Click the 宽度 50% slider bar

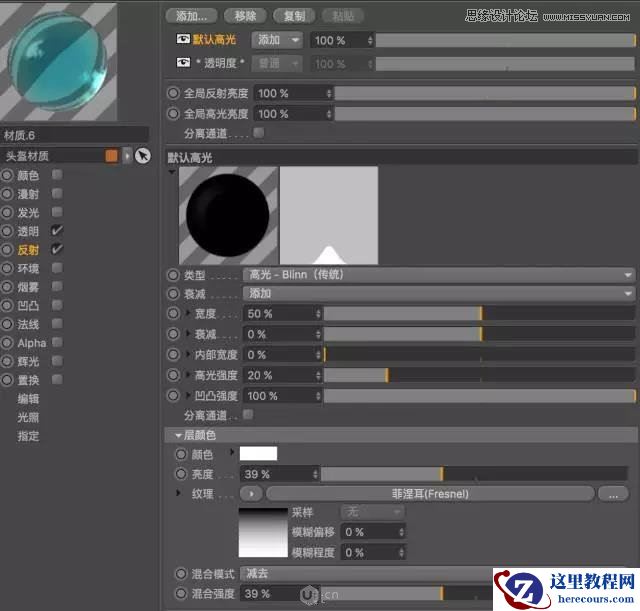click(x=479, y=313)
